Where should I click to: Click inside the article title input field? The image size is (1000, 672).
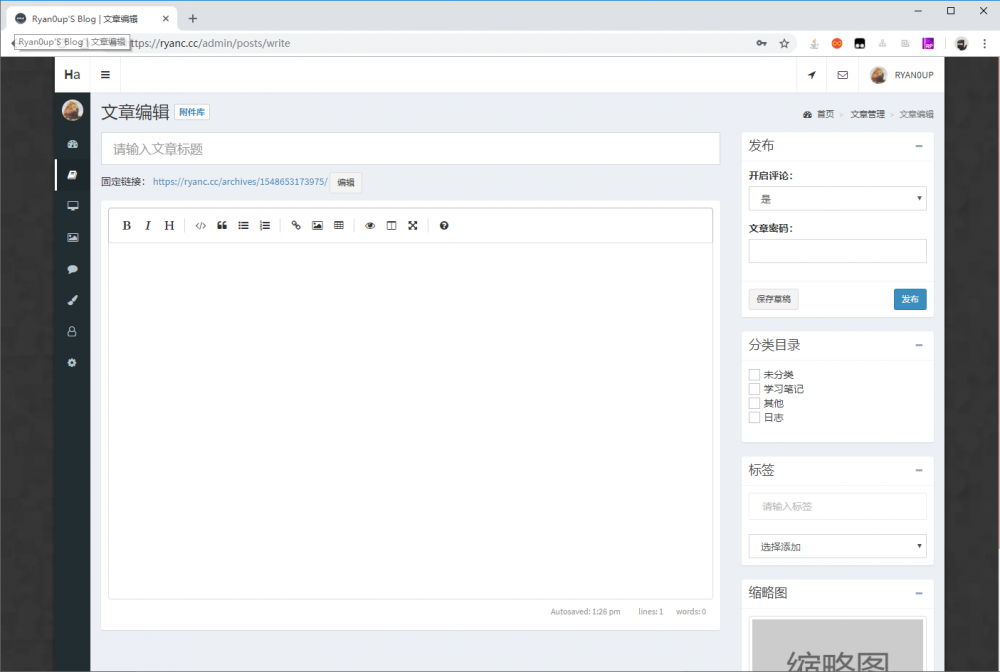click(409, 148)
